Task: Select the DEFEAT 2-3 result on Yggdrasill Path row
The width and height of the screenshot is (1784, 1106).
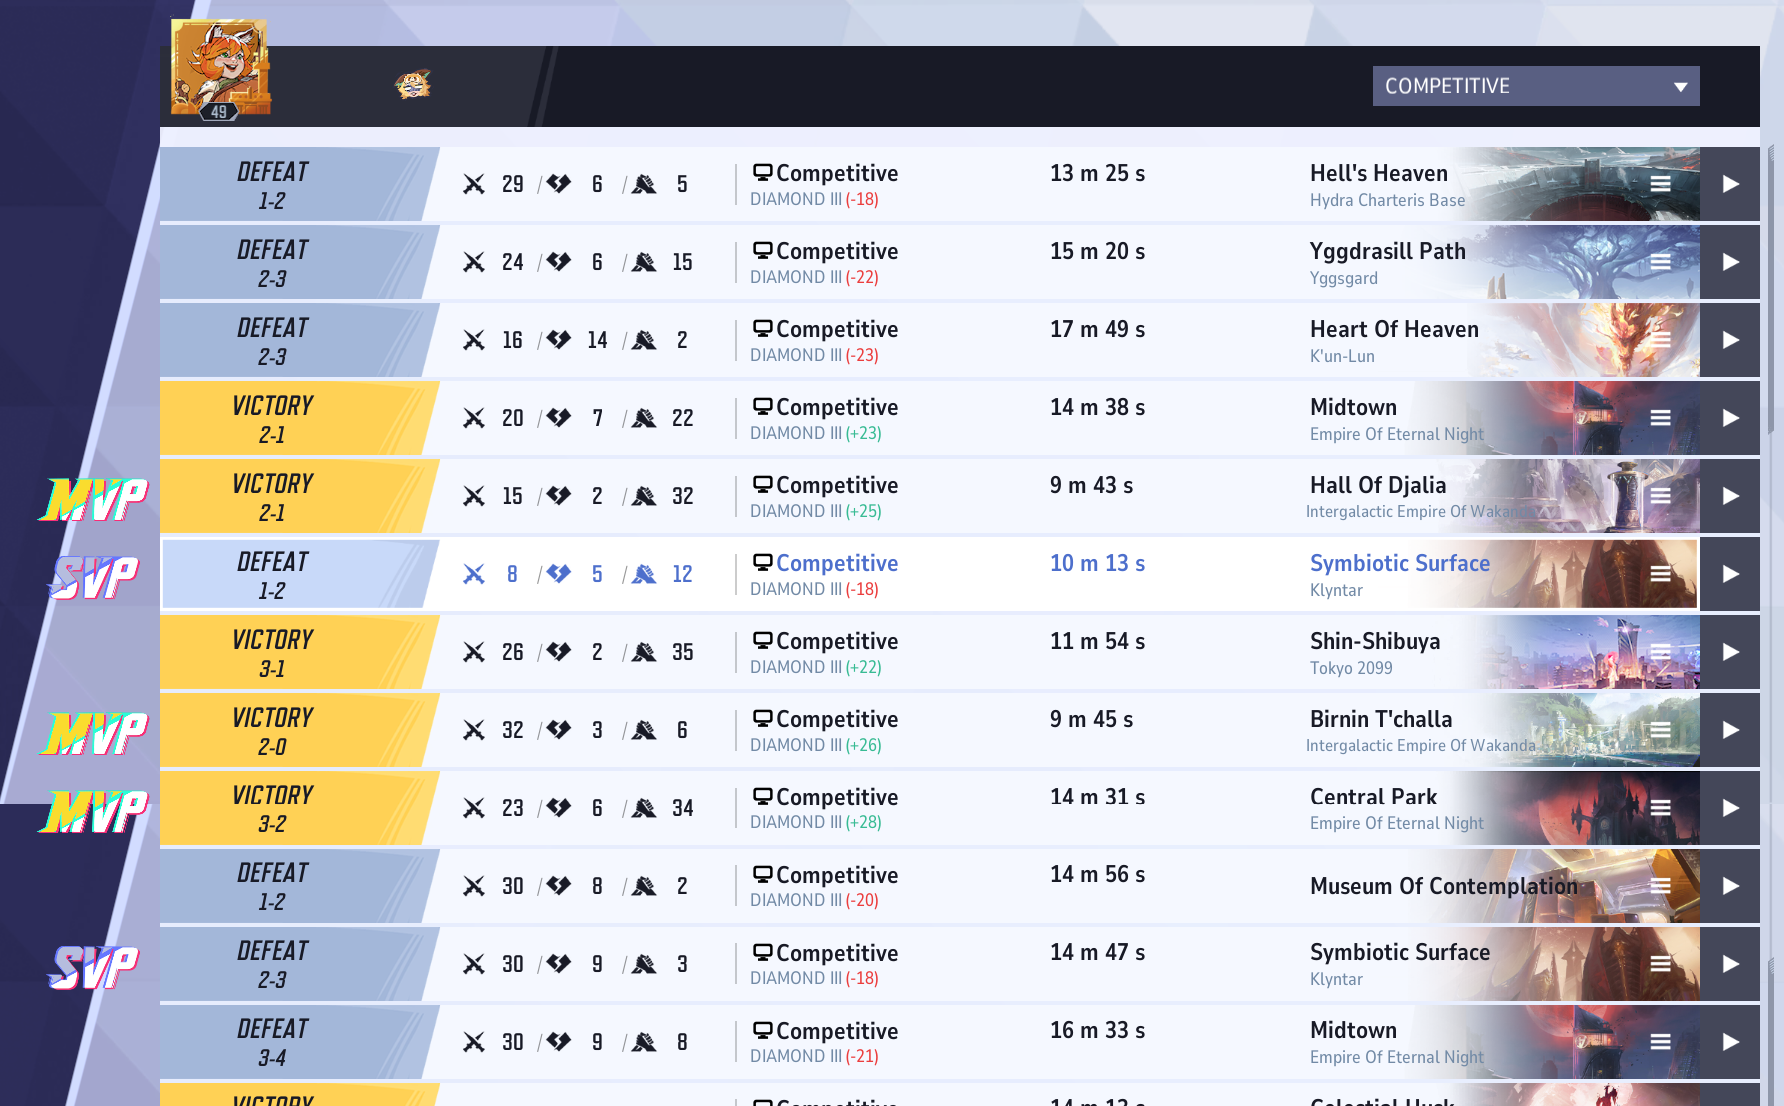Action: click(x=298, y=262)
